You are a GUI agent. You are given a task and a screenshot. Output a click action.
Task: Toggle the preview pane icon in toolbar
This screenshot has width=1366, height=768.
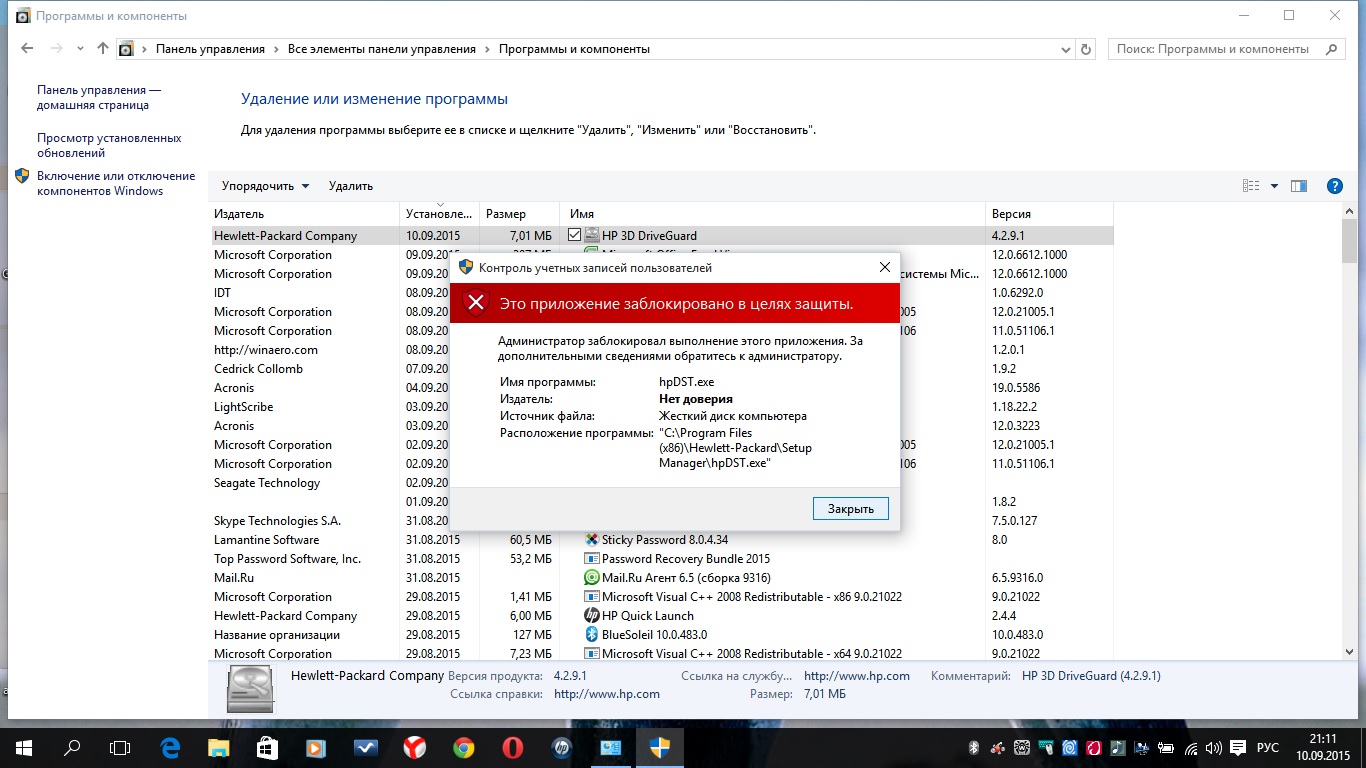[1299, 186]
